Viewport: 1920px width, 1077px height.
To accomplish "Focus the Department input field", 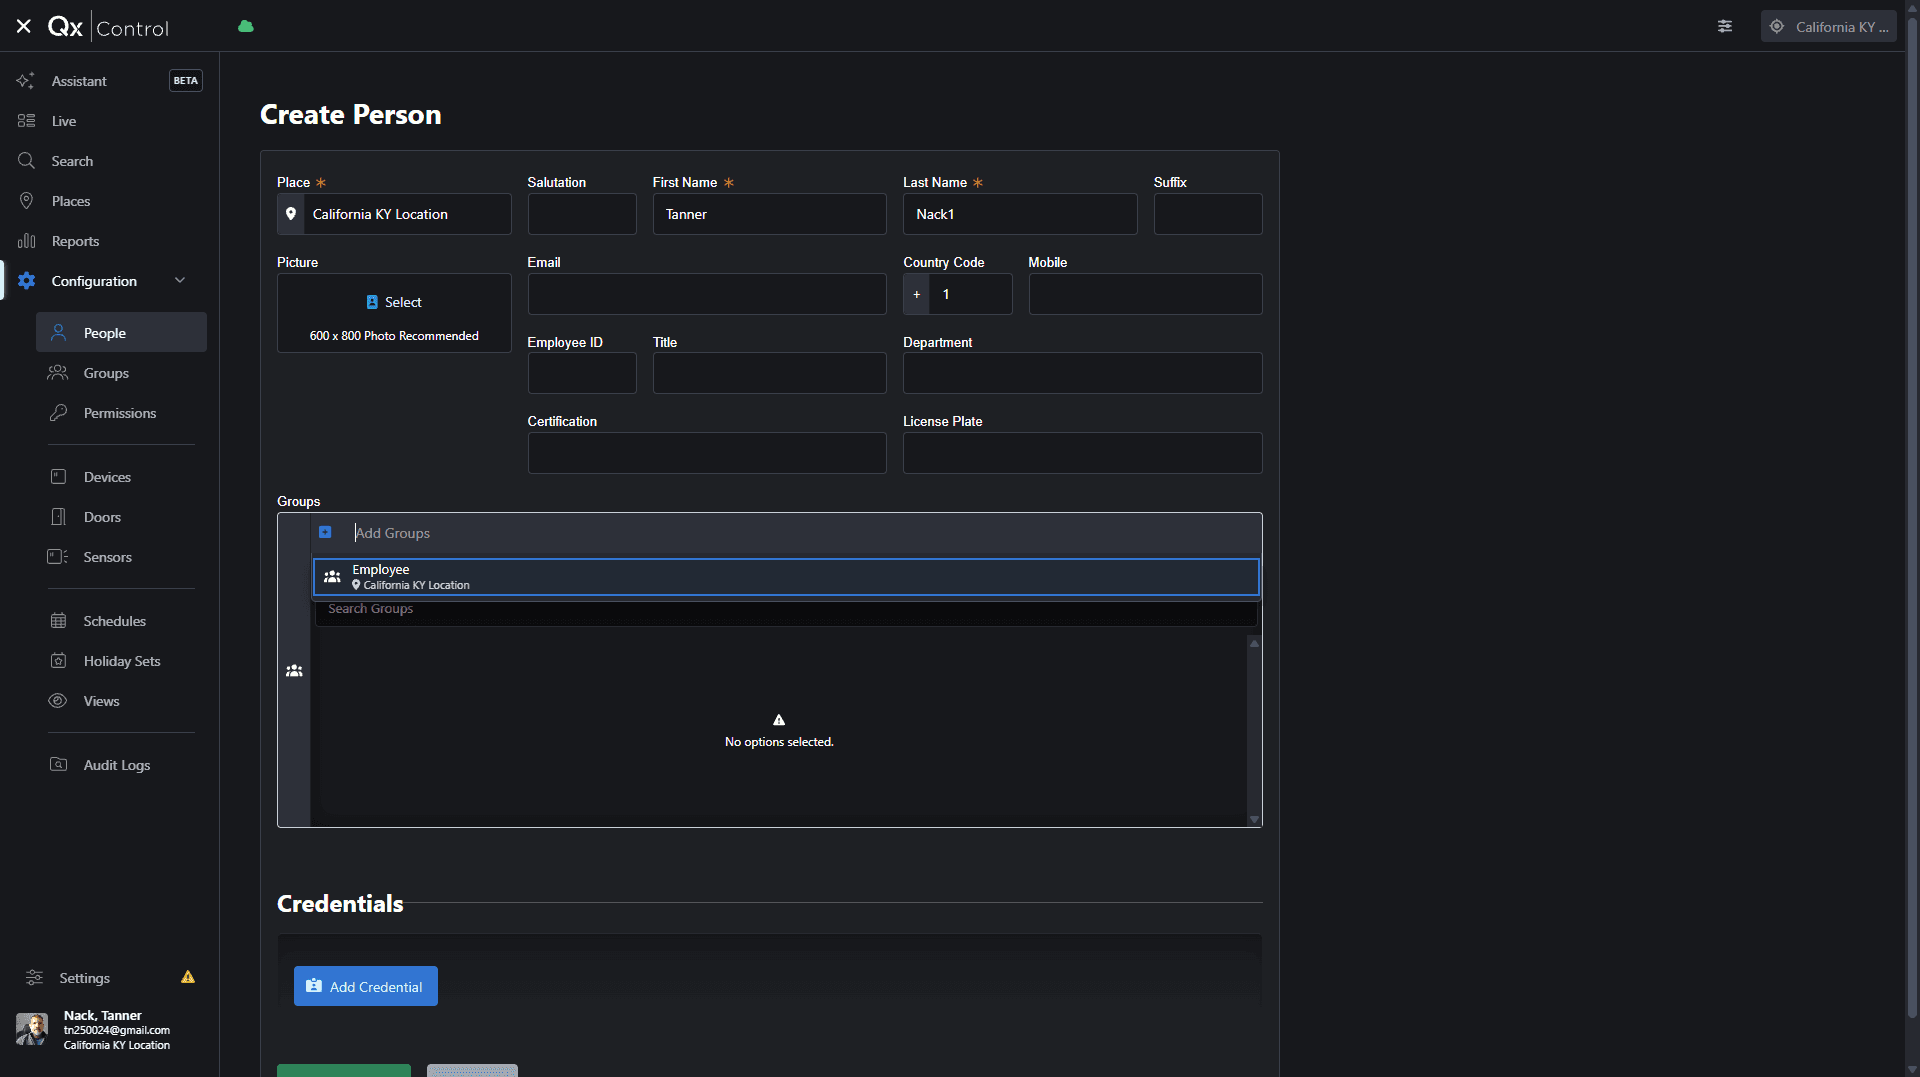I will (1082, 373).
